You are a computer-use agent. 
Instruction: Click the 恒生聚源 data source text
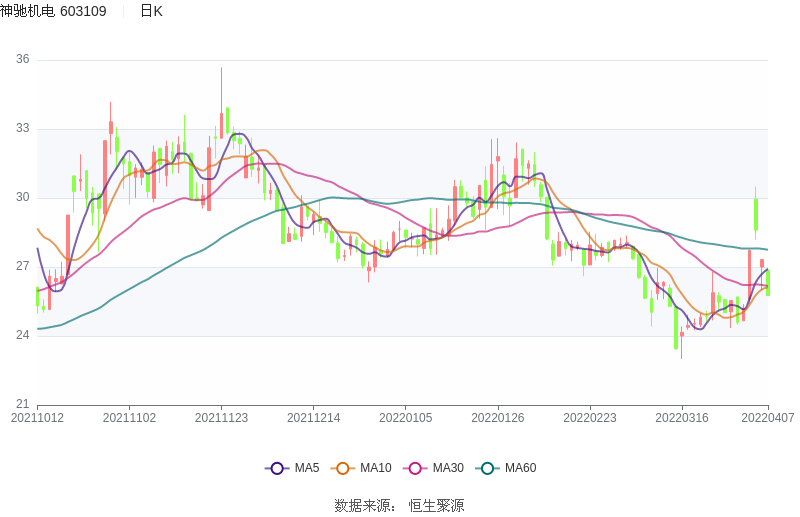coord(436,505)
